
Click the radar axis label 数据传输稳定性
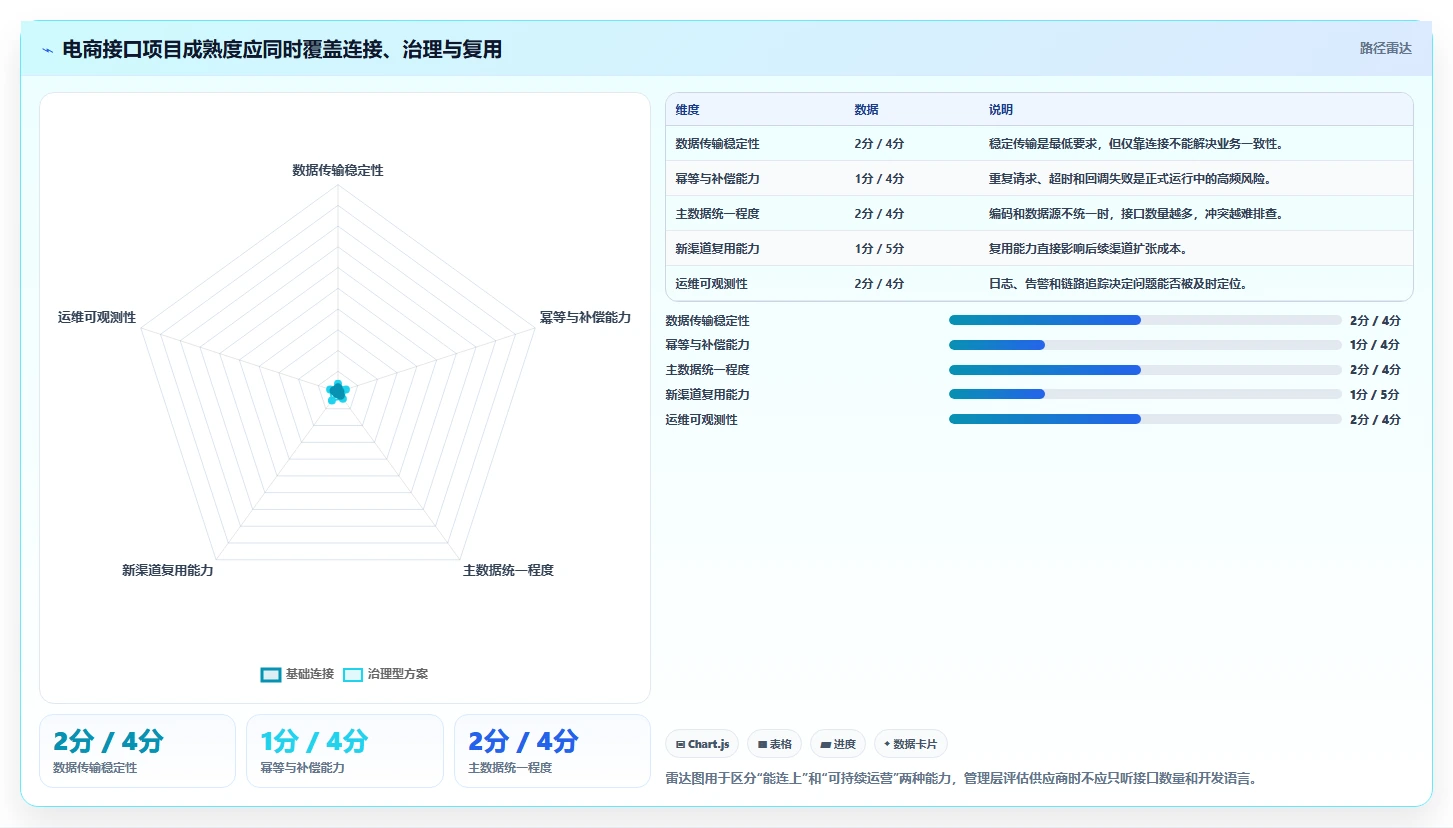[338, 170]
